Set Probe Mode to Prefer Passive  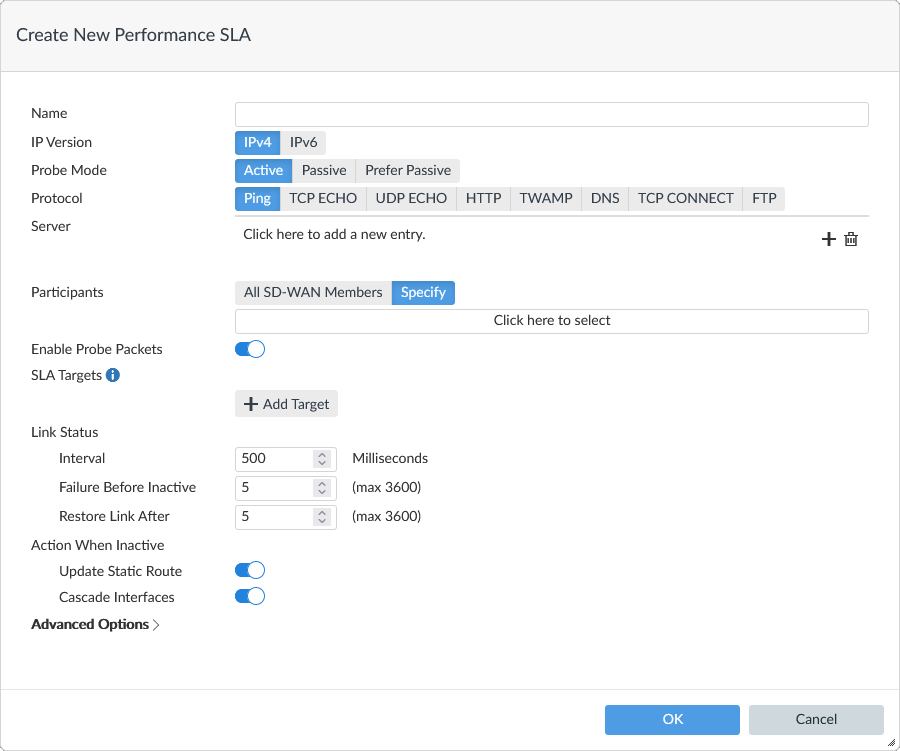pos(408,170)
